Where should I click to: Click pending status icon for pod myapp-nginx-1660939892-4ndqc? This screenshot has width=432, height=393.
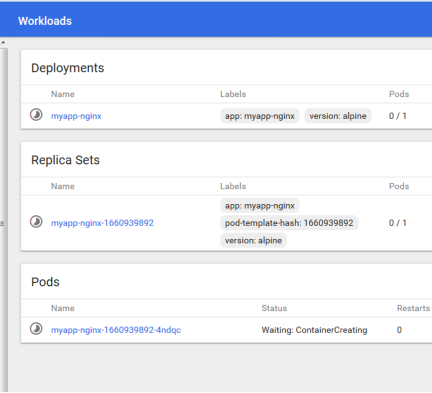click(36, 329)
